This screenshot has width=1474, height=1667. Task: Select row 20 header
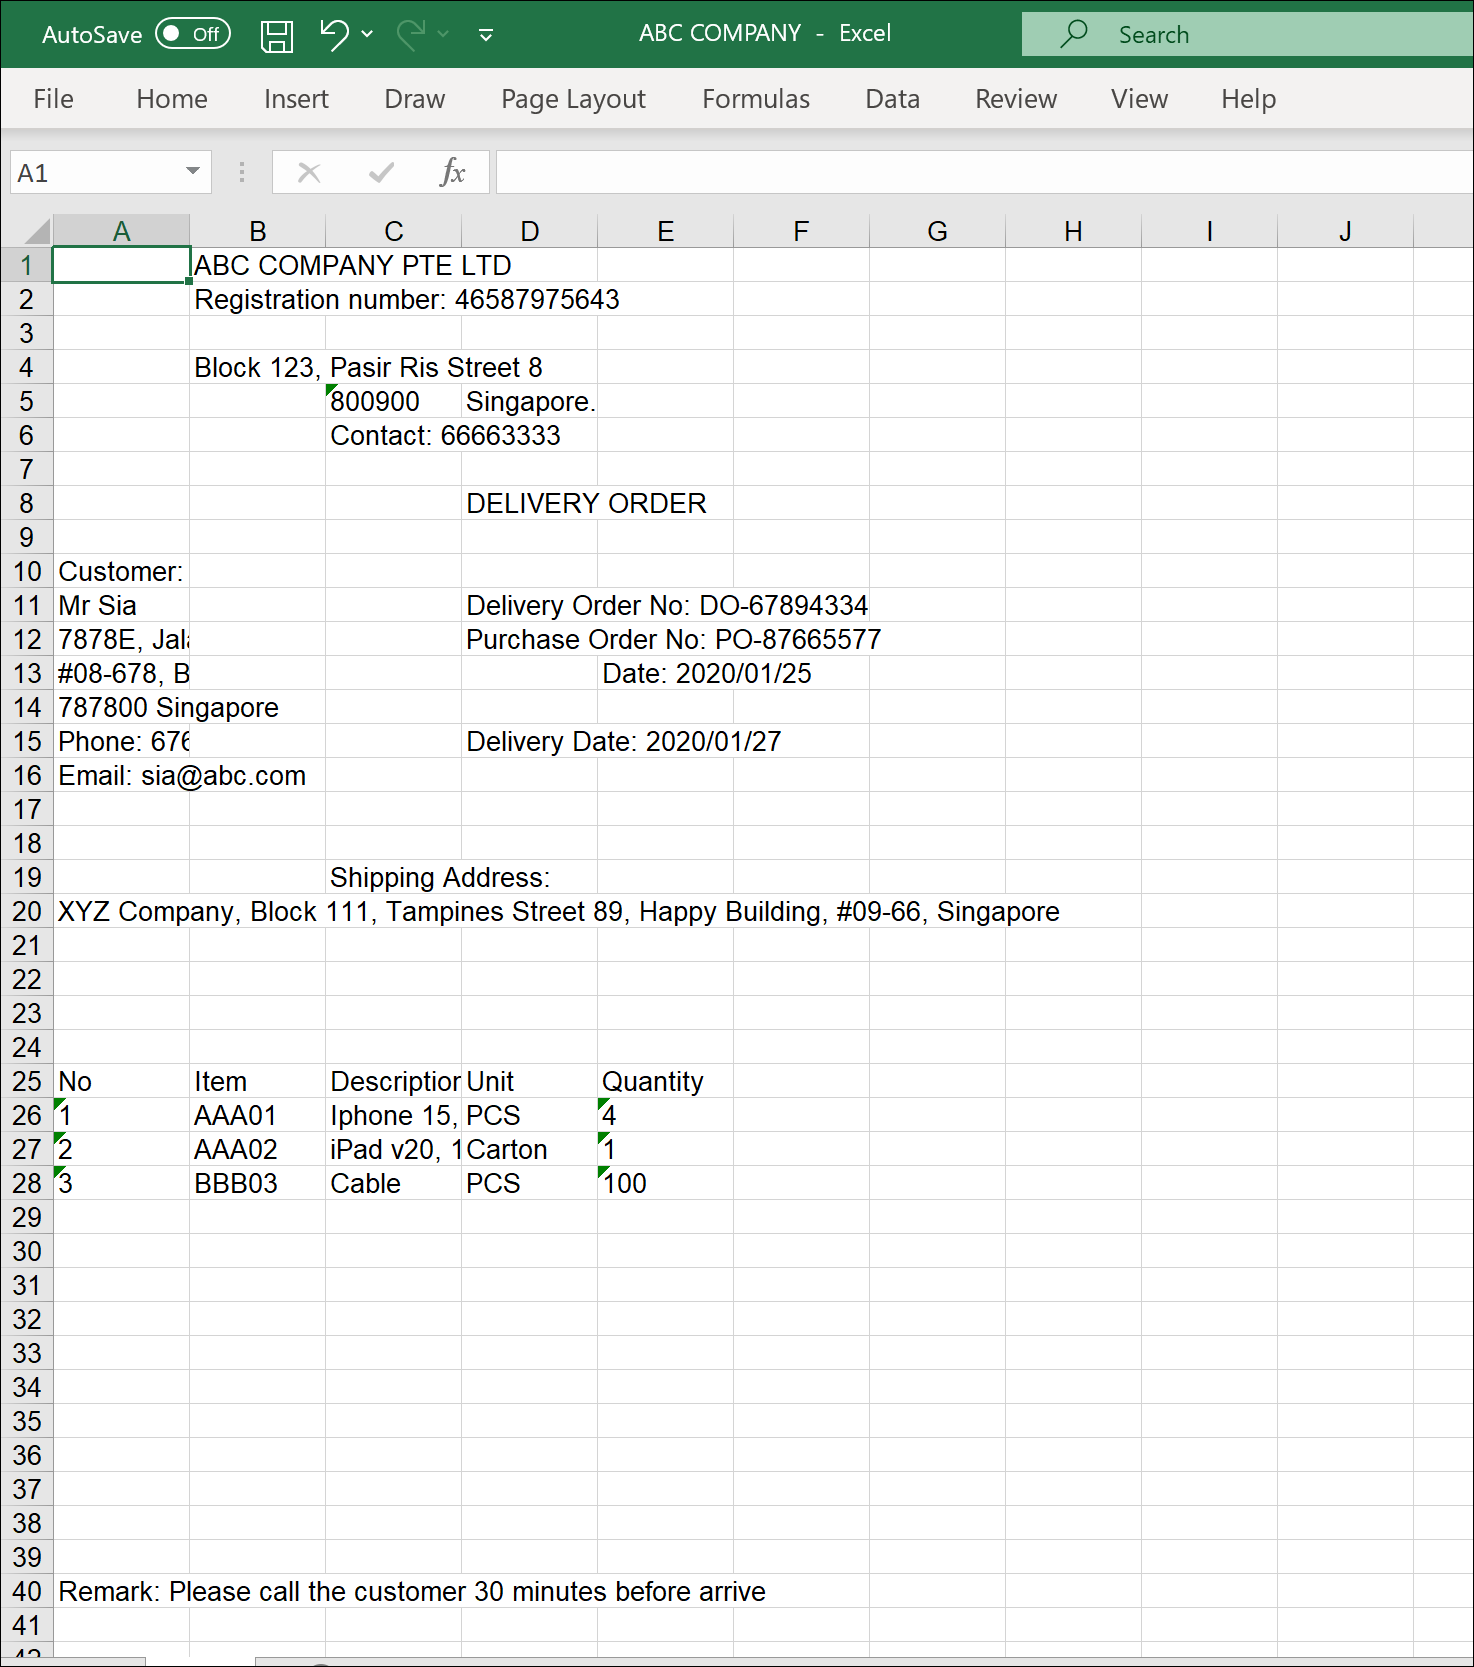pyautogui.click(x=27, y=912)
